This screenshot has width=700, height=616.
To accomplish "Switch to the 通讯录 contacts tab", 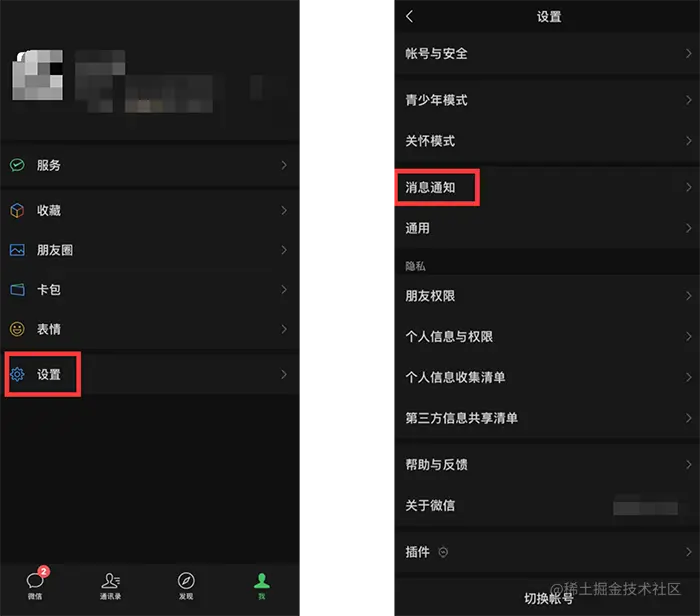I will tap(110, 586).
